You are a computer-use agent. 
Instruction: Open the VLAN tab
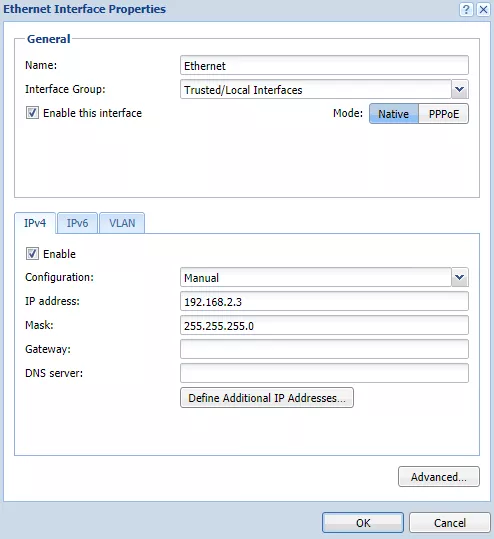point(122,223)
